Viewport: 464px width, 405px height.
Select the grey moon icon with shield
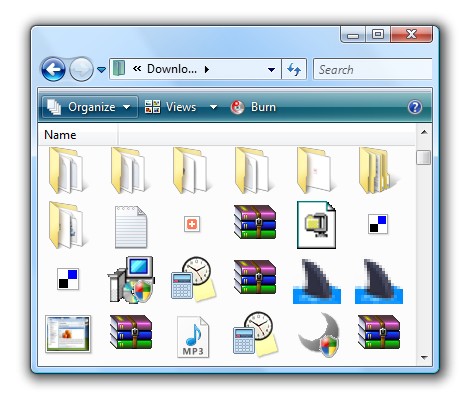tap(318, 335)
